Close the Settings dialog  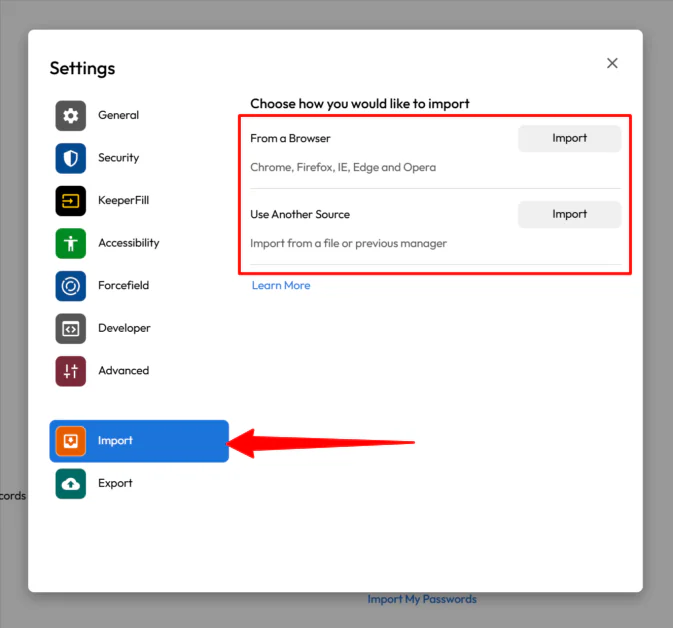pos(612,63)
